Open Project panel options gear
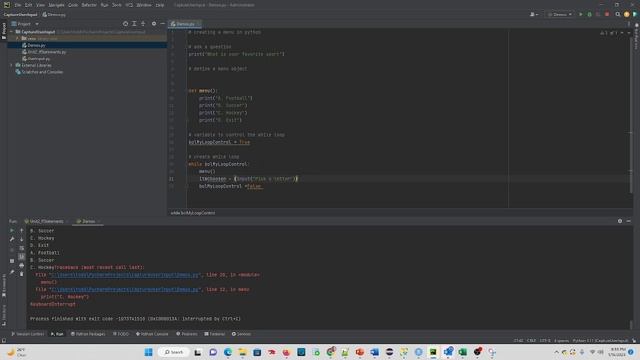The width and height of the screenshot is (640, 360). pos(154,24)
